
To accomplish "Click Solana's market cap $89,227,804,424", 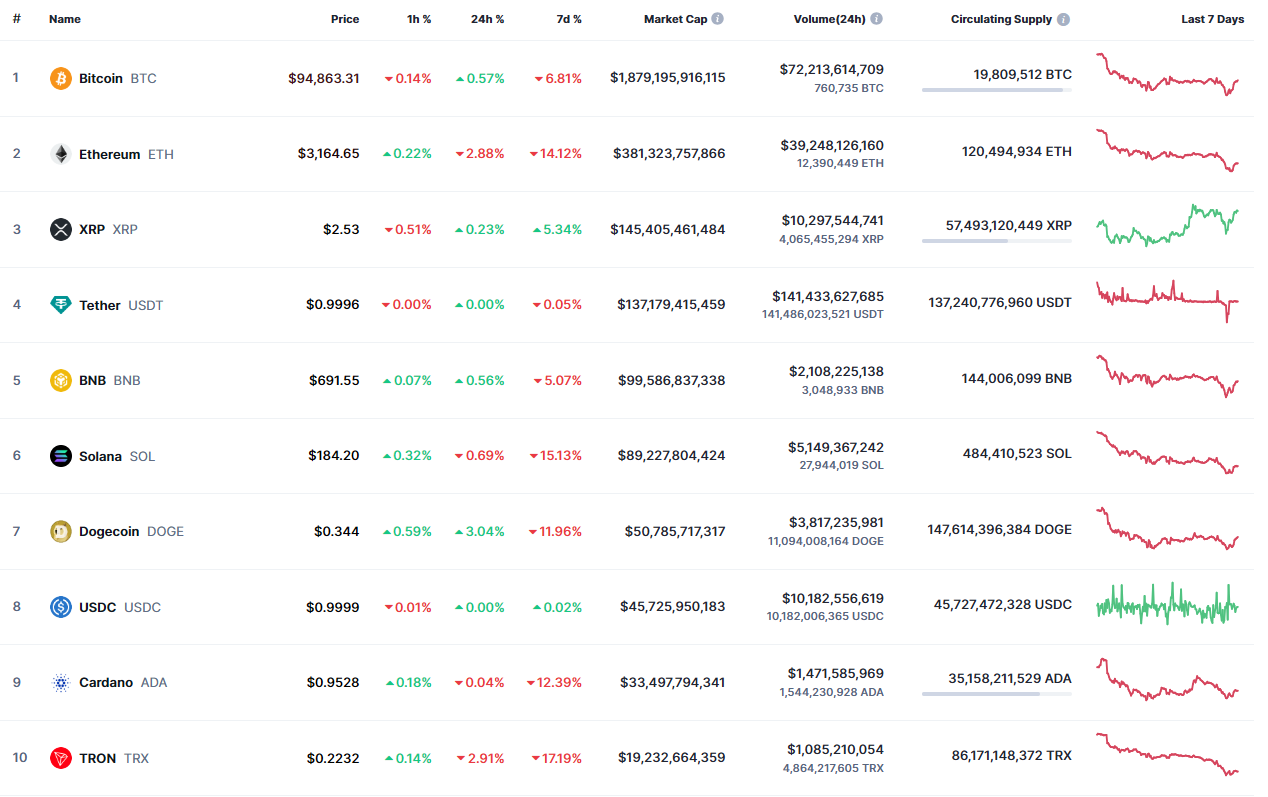I will pos(672,456).
